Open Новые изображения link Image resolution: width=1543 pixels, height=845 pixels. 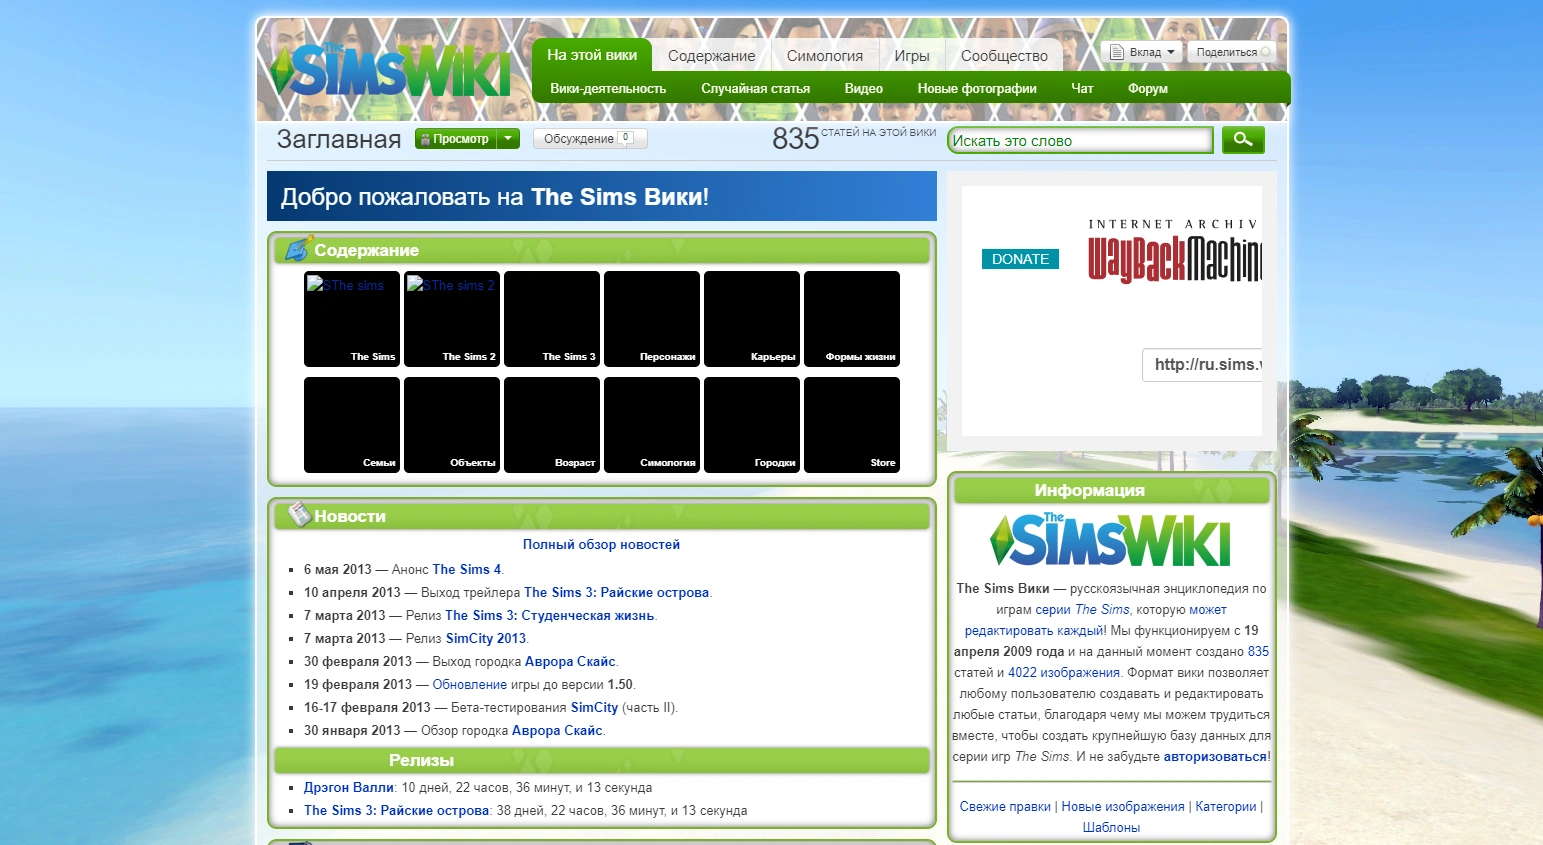coord(1123,806)
